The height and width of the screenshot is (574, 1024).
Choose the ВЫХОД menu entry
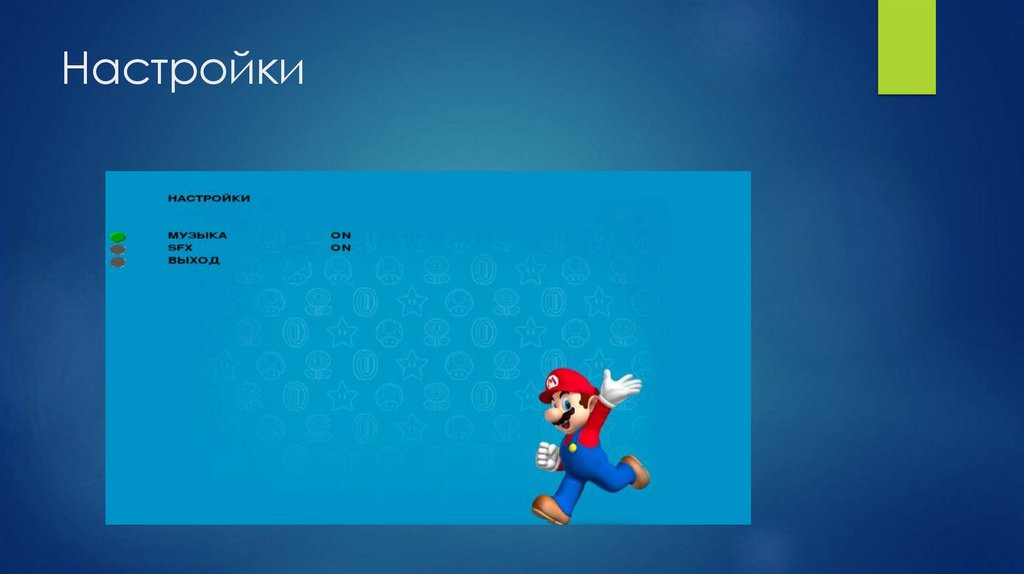(x=193, y=260)
